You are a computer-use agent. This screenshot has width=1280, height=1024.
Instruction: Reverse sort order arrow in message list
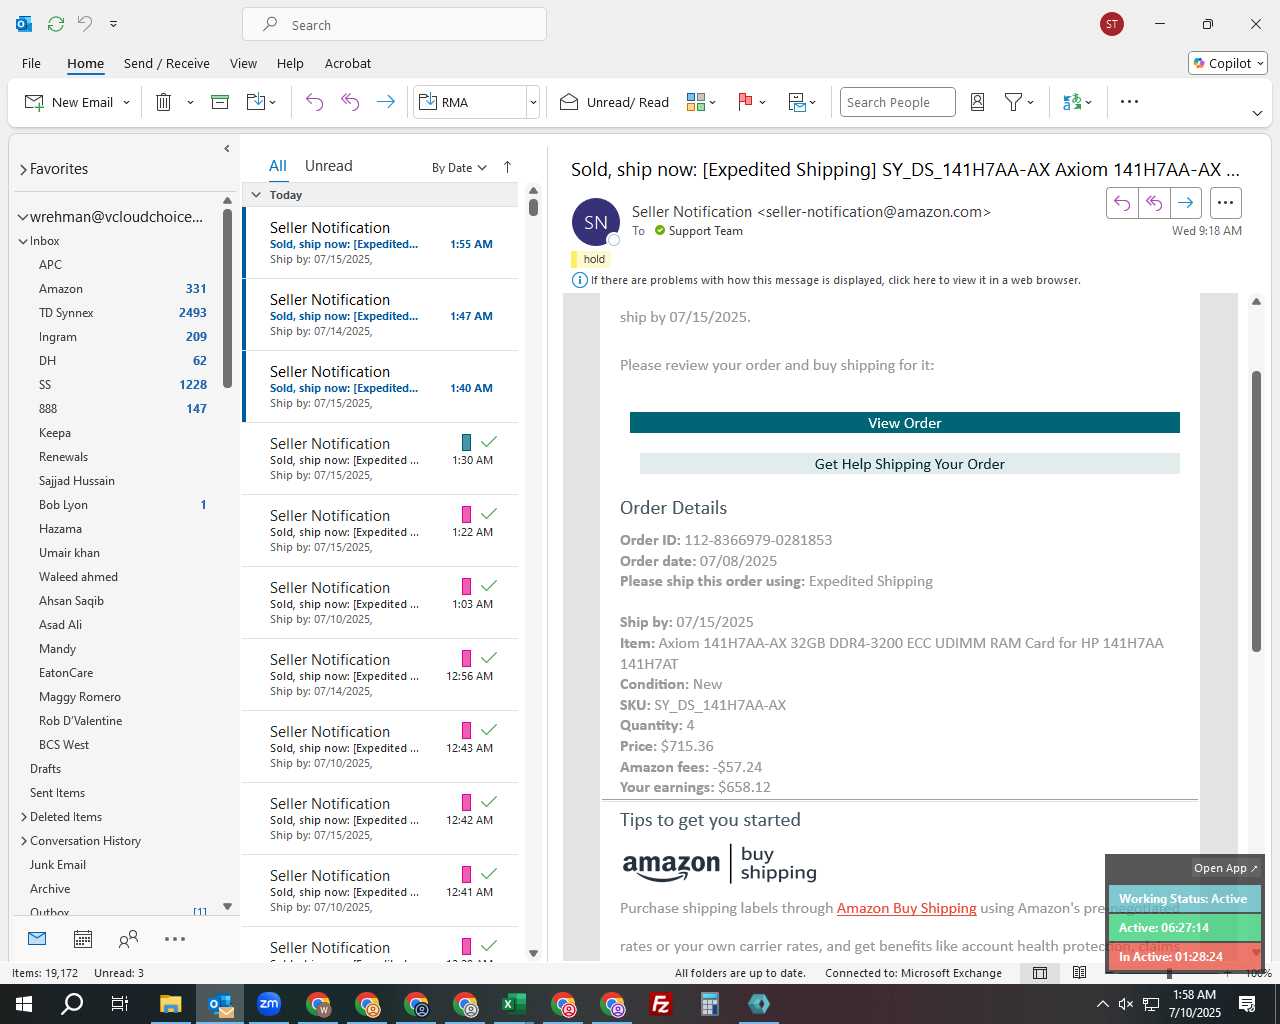pos(507,167)
